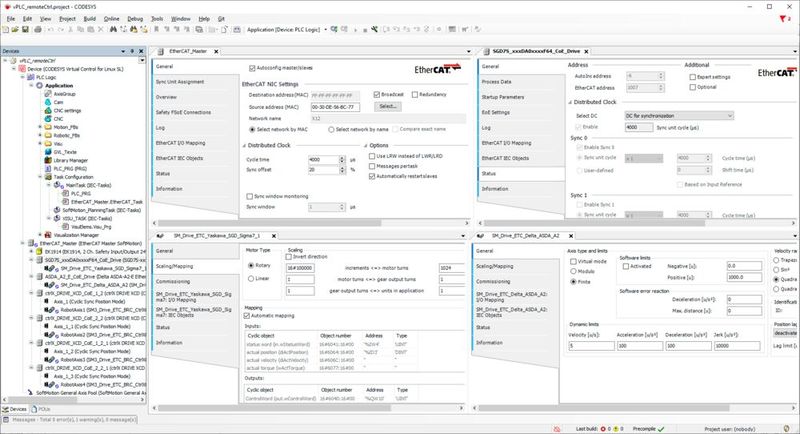Viewport: 800px width, 434px height.
Task: Click the Cycle time spinner in Distributed Clock
Action: (342, 160)
